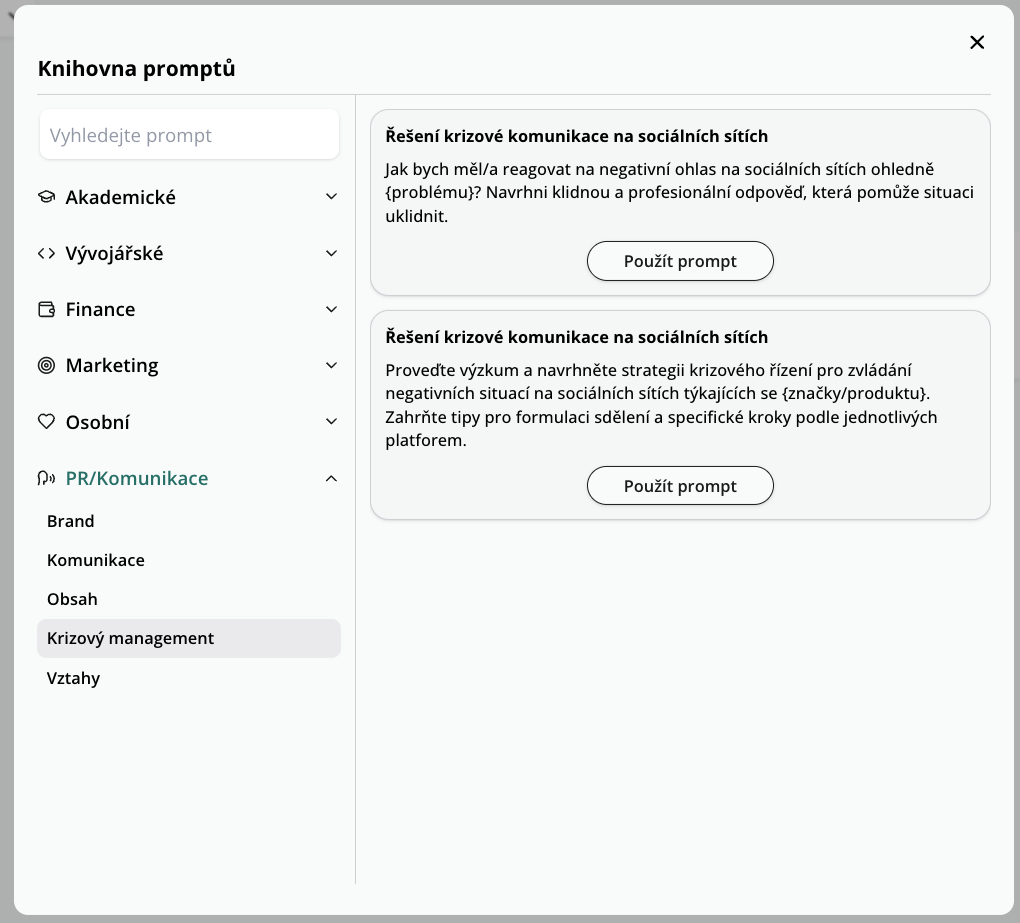Use the prompt about negativní ohlas
This screenshot has height=923, width=1020.
point(680,261)
